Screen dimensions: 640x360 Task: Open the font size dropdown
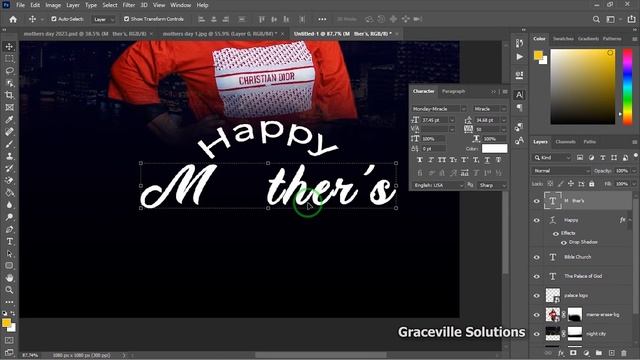point(452,120)
